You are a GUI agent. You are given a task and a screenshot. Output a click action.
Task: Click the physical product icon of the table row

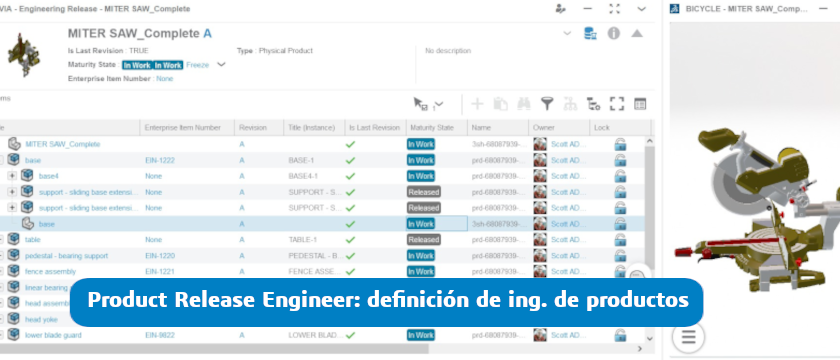pyautogui.click(x=14, y=239)
